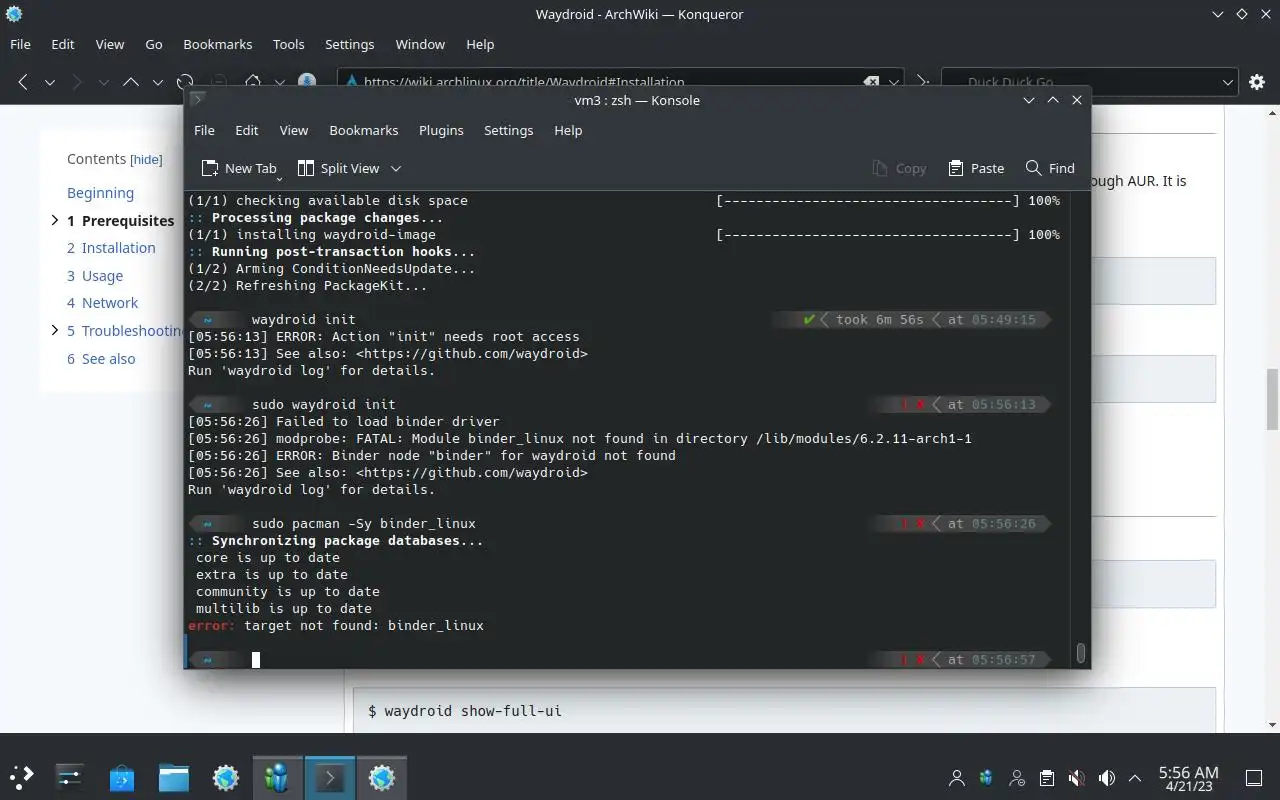Open Konqueror Help menu
The height and width of the screenshot is (800, 1280).
pos(480,44)
